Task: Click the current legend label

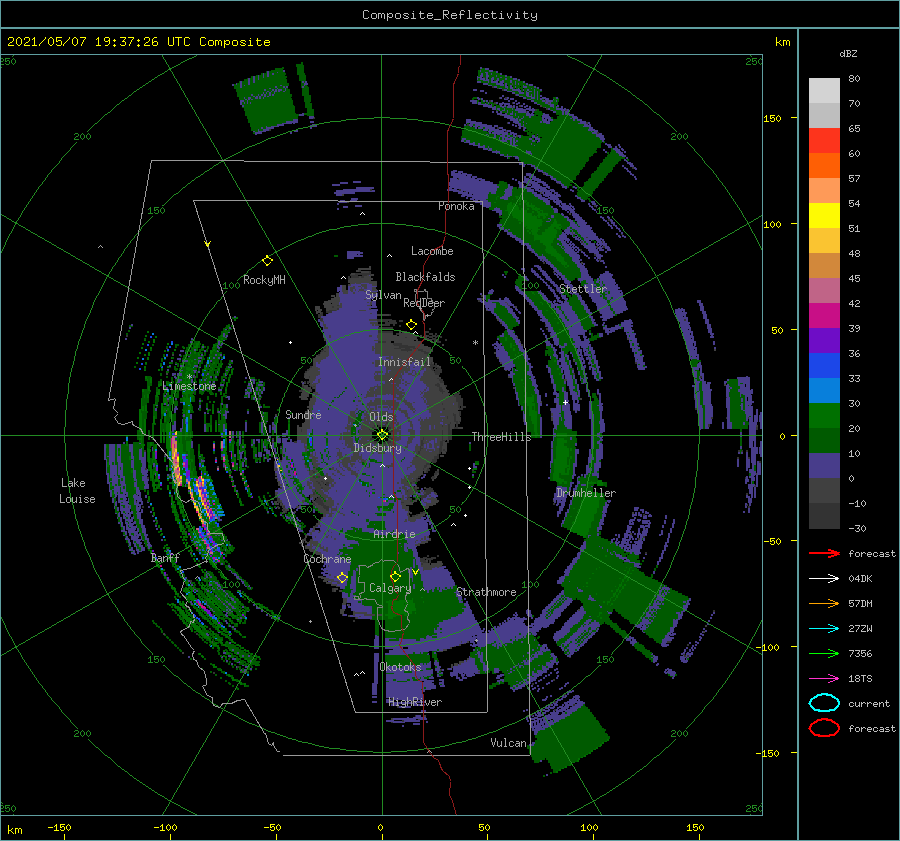Action: (x=868, y=703)
